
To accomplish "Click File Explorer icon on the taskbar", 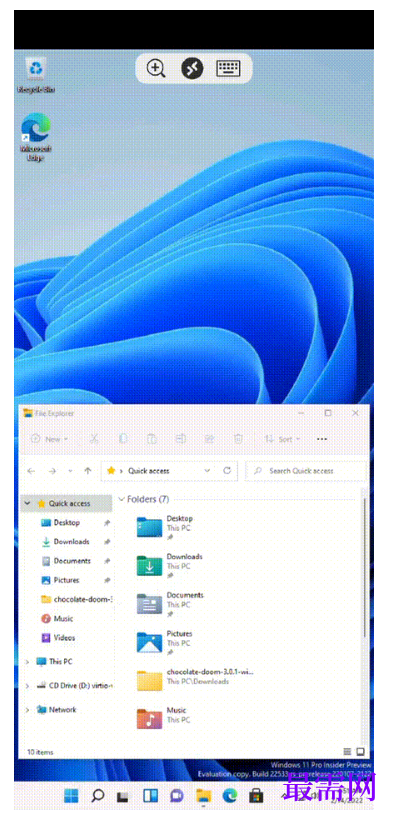I will point(203,796).
